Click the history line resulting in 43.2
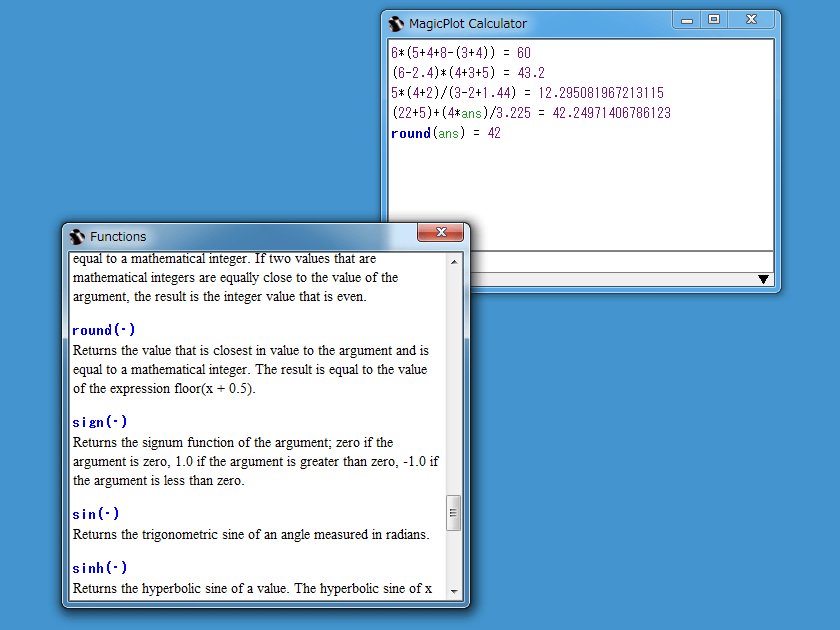 coord(468,73)
